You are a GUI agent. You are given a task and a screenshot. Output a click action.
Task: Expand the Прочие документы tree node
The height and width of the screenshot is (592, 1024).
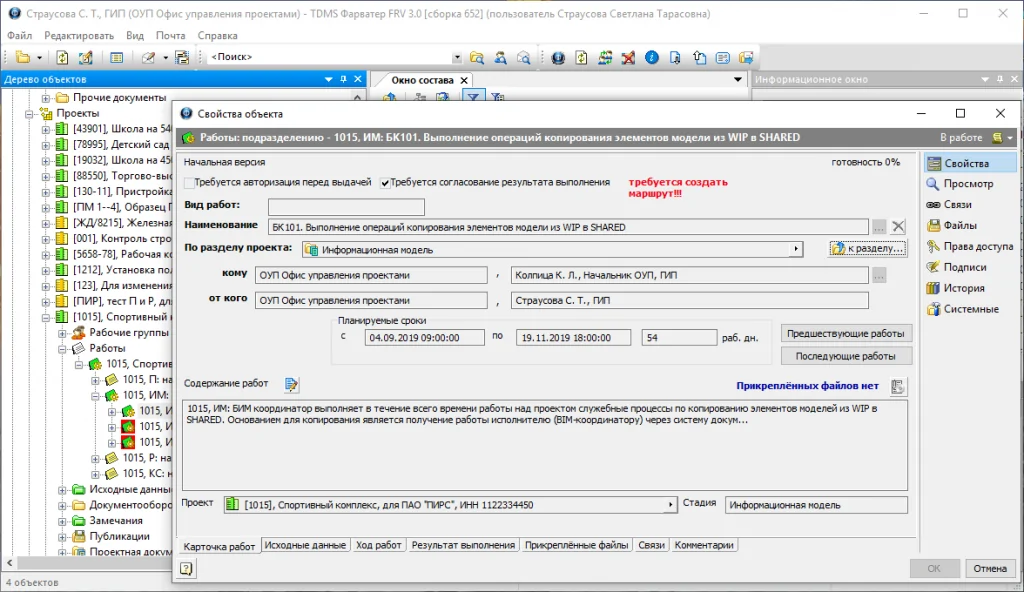pos(47,98)
